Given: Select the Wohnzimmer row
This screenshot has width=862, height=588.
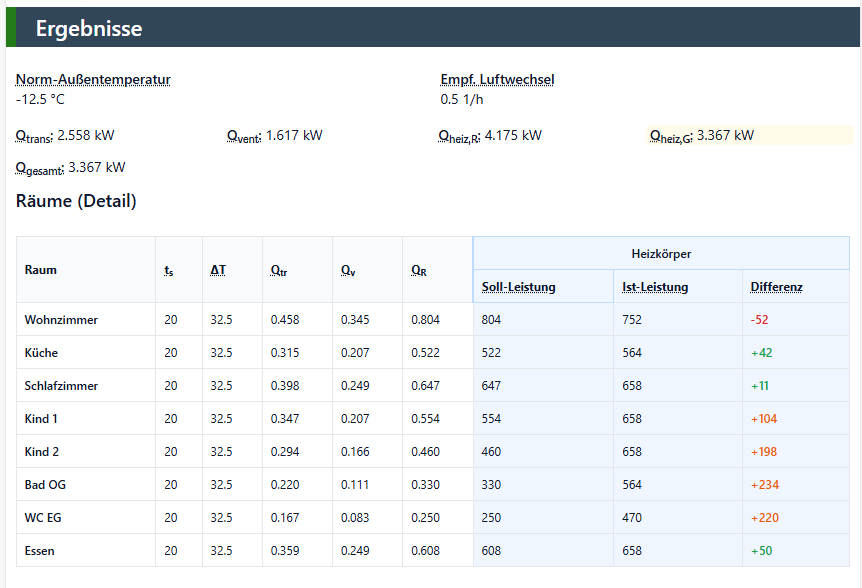Looking at the screenshot, I should click(433, 319).
